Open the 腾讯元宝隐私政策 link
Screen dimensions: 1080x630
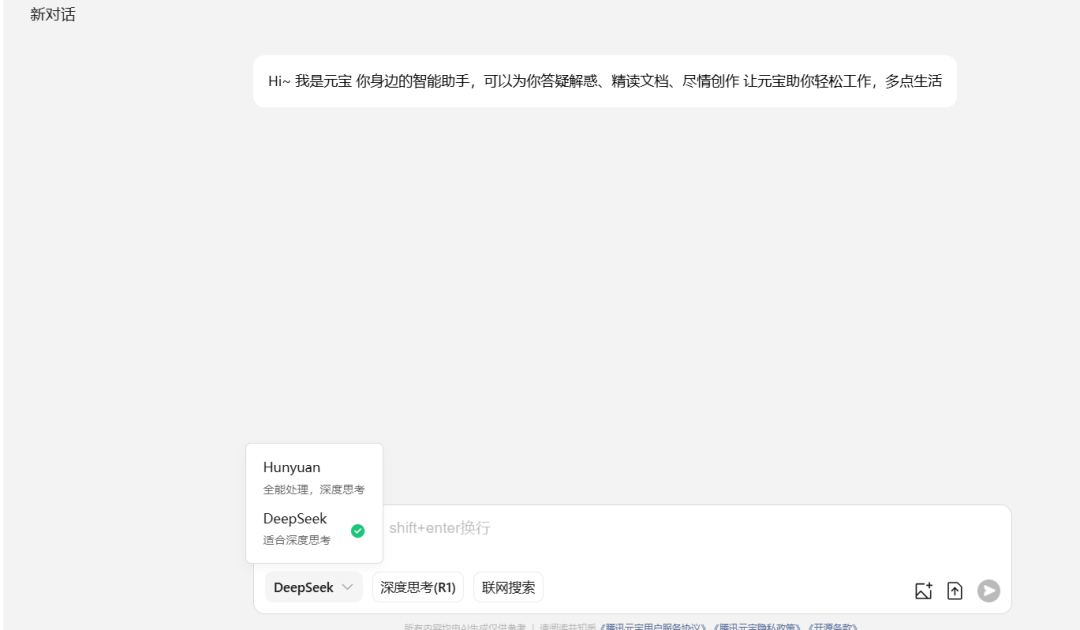click(758, 627)
